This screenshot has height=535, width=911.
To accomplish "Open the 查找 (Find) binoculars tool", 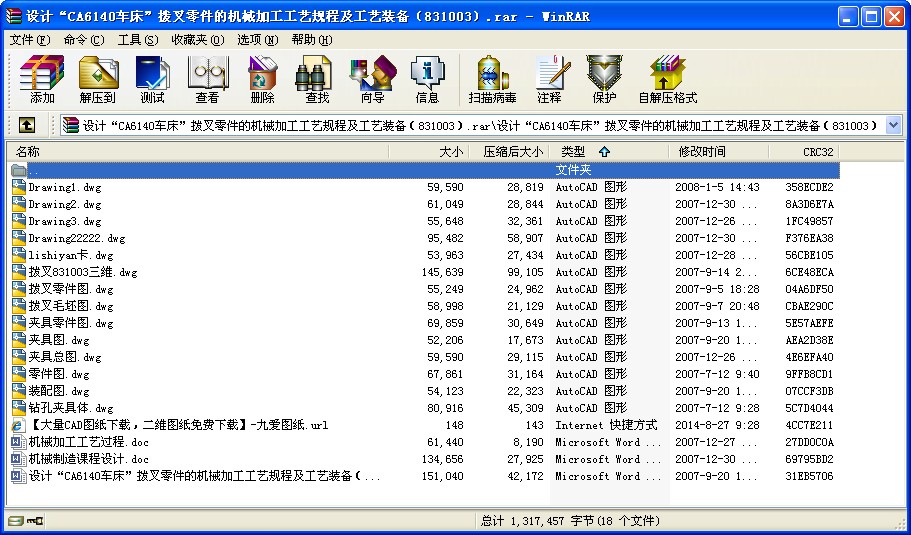I will point(317,79).
